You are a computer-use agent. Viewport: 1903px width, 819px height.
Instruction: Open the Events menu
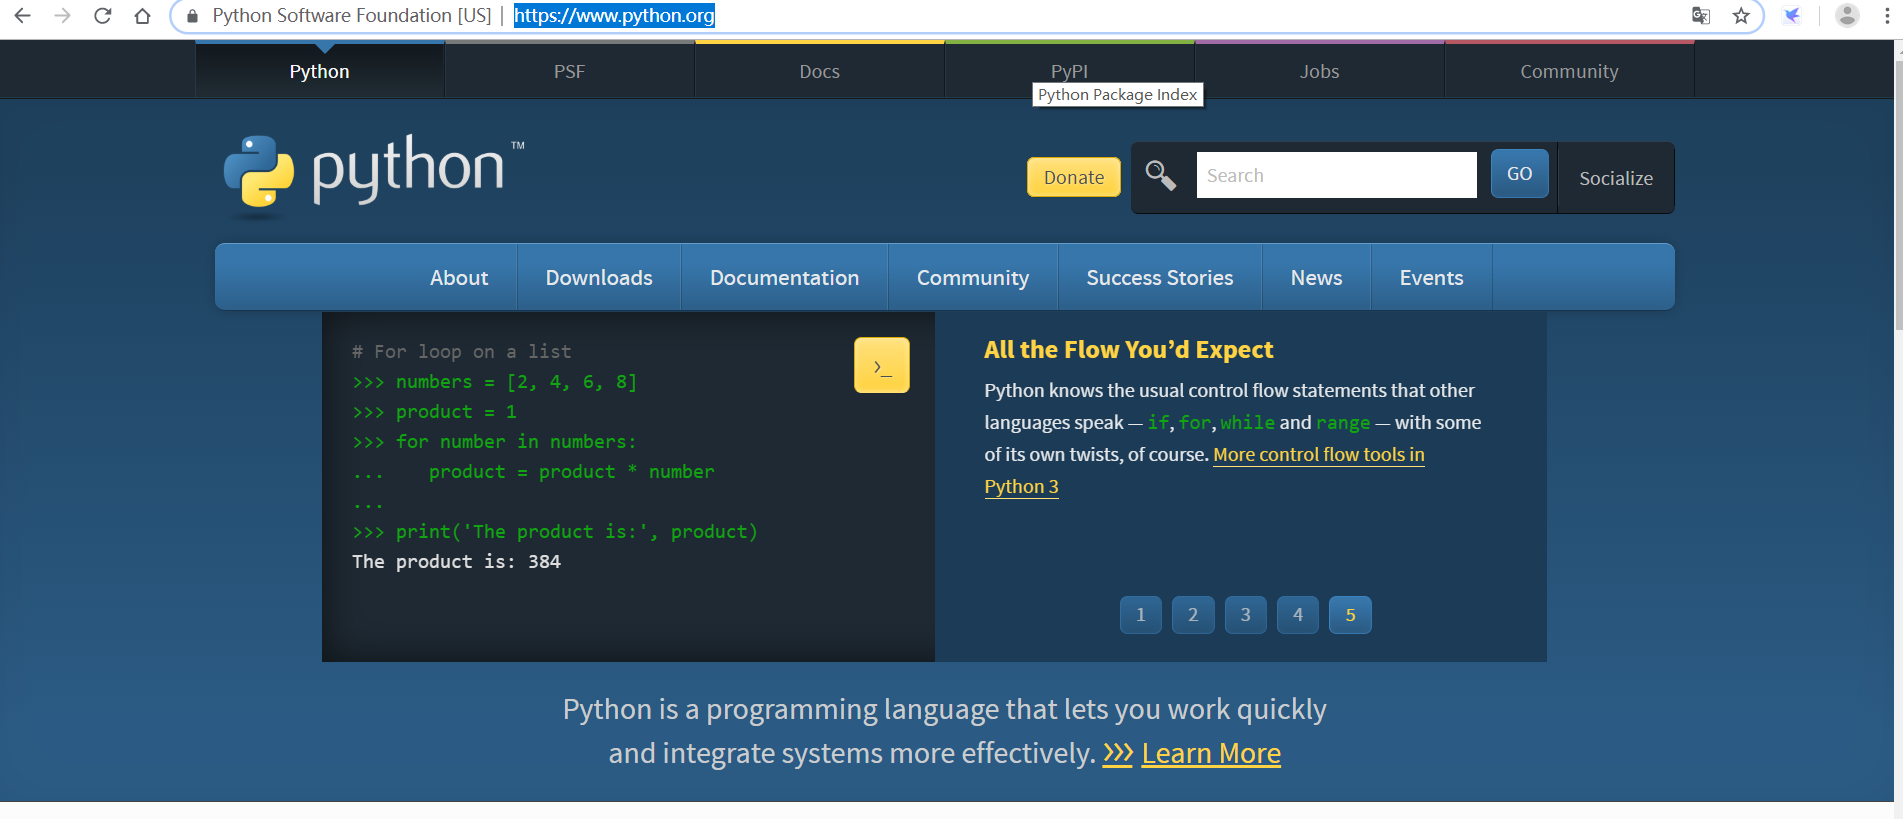point(1432,278)
